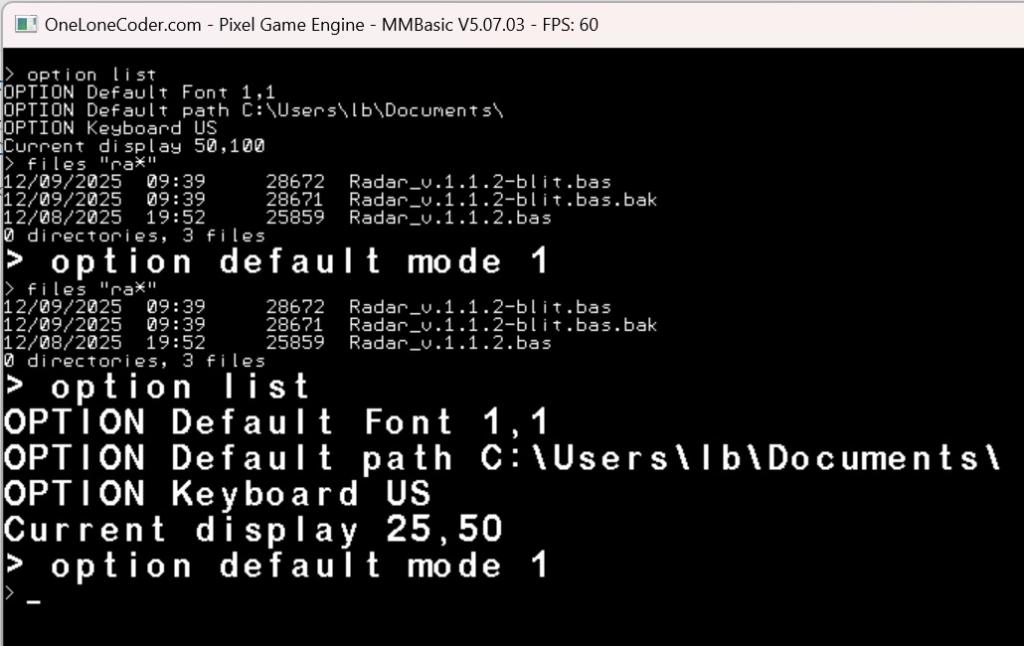Click file size 25859 in the second listing
The height and width of the screenshot is (646, 1024).
[295, 343]
